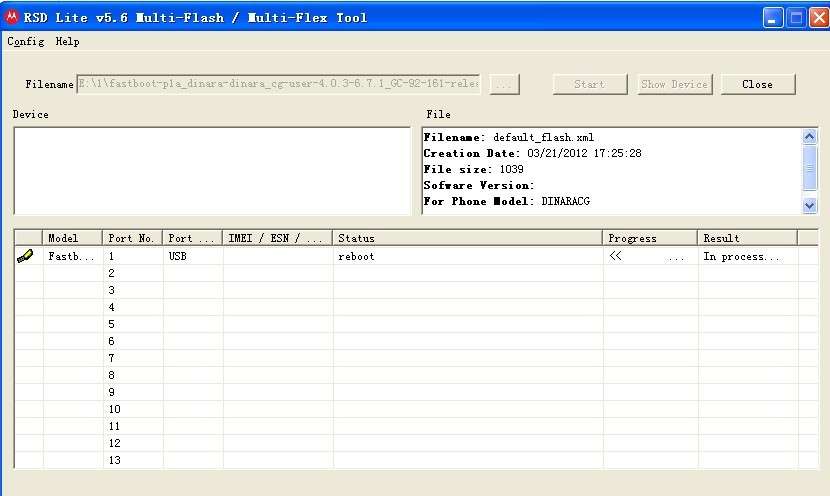830x496 pixels.
Task: Open the Help menu
Action: pyautogui.click(x=67, y=42)
